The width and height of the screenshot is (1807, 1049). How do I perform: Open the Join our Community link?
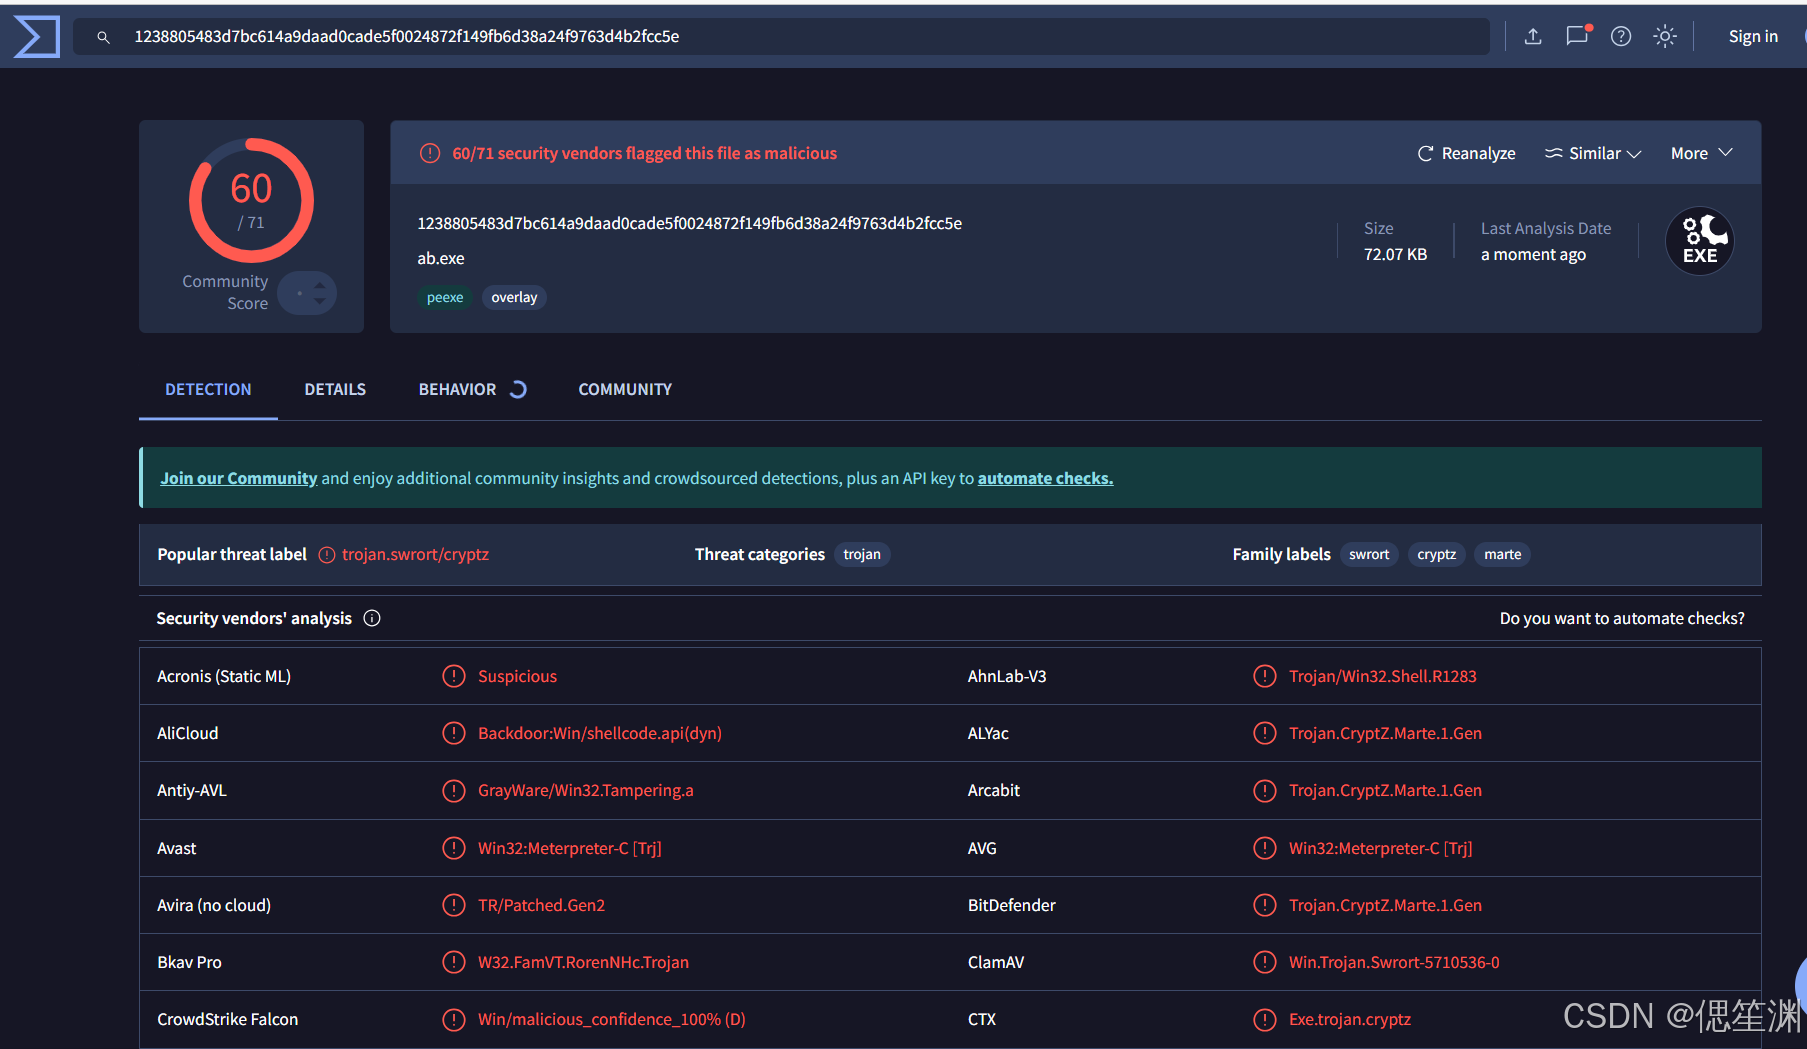[x=238, y=478]
